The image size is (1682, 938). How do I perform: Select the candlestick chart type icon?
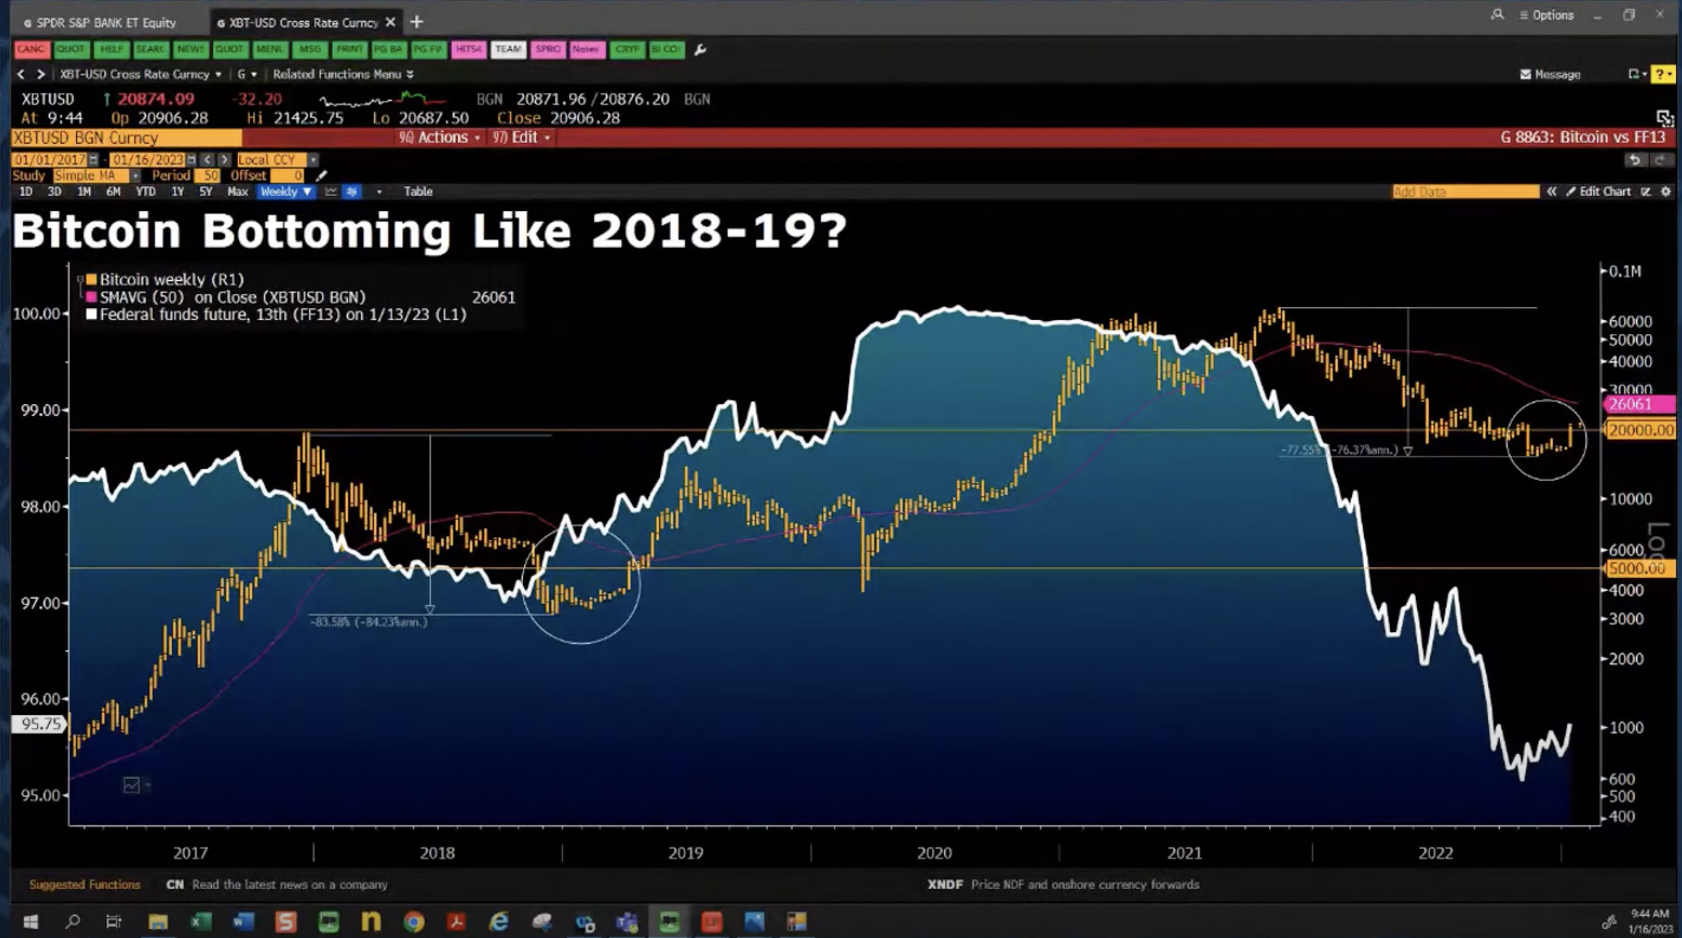click(x=352, y=192)
